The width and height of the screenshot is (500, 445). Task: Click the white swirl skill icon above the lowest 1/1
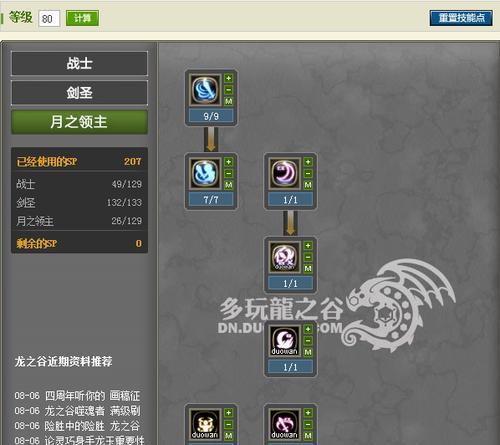click(x=284, y=340)
